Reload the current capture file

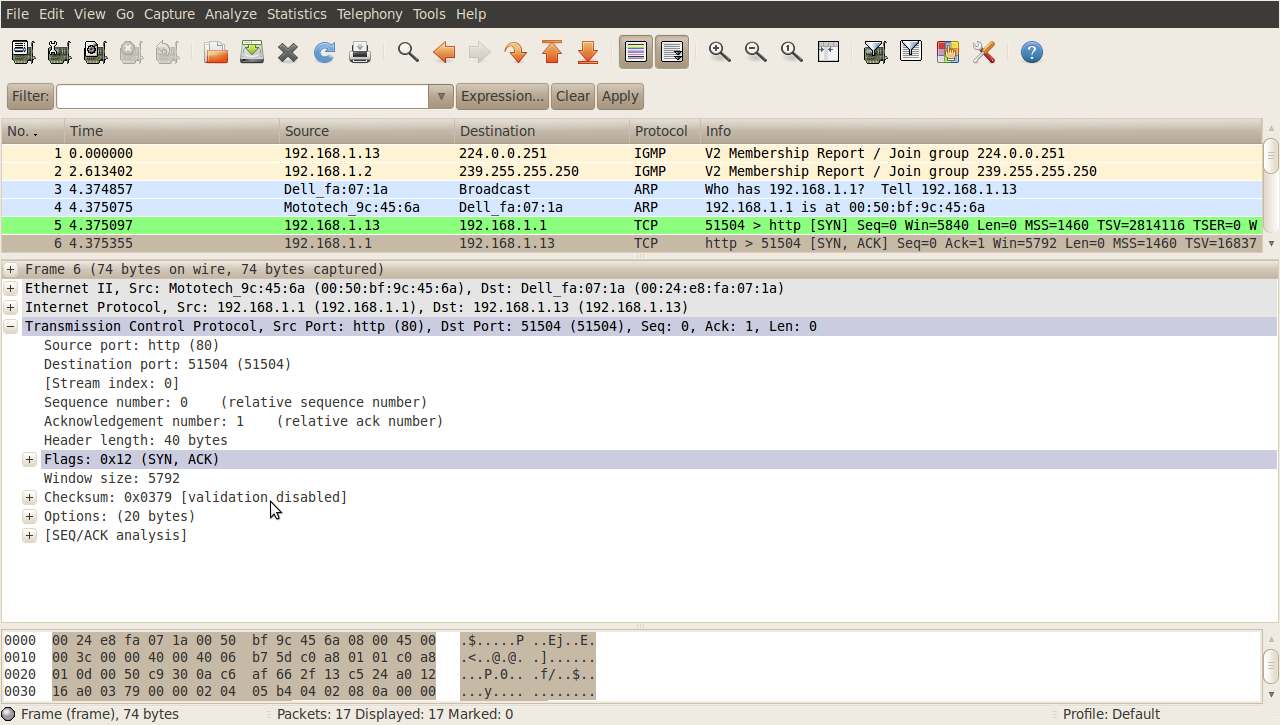(x=324, y=51)
